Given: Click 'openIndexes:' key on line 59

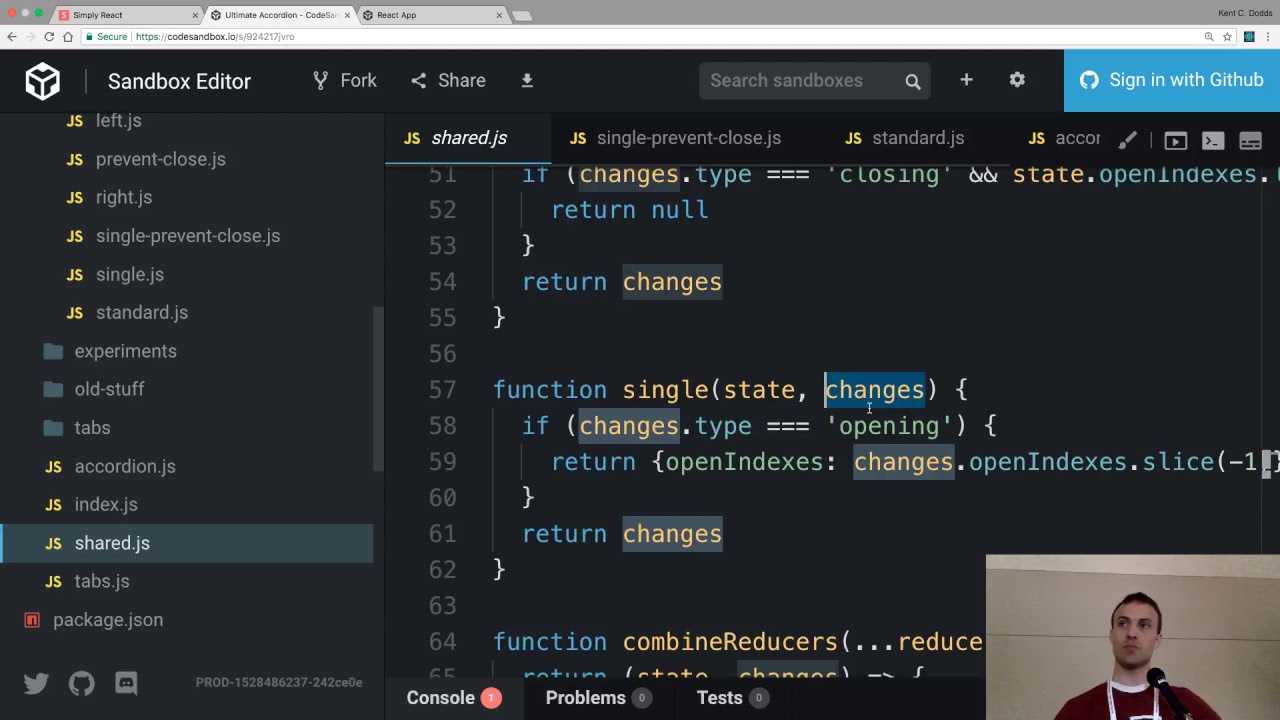Looking at the screenshot, I should point(750,462).
